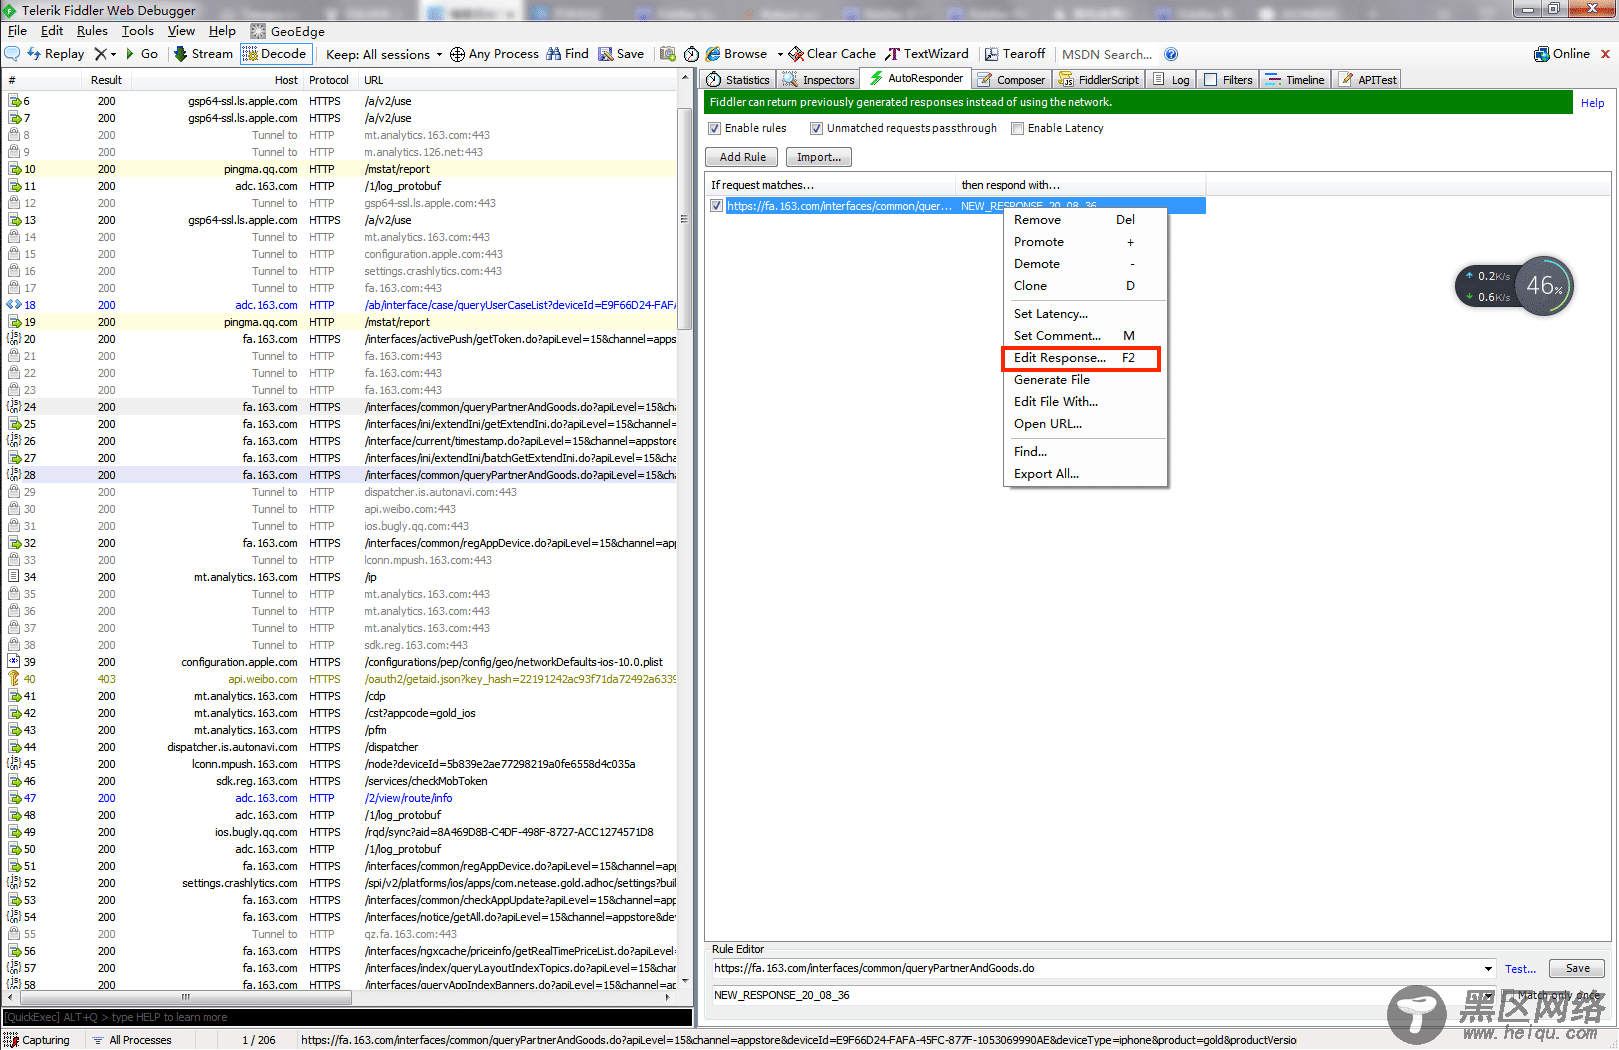Open the Log tab
This screenshot has height=1050, width=1619.
pos(1171,80)
